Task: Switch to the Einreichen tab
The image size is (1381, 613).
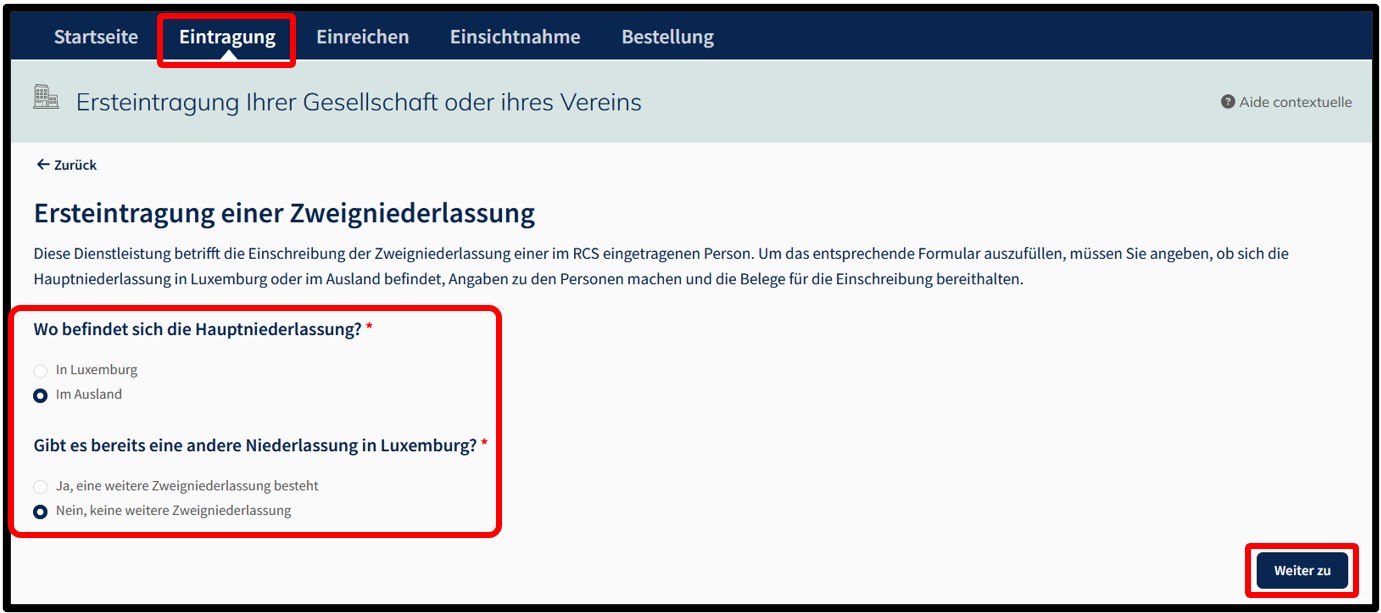Action: coord(363,37)
